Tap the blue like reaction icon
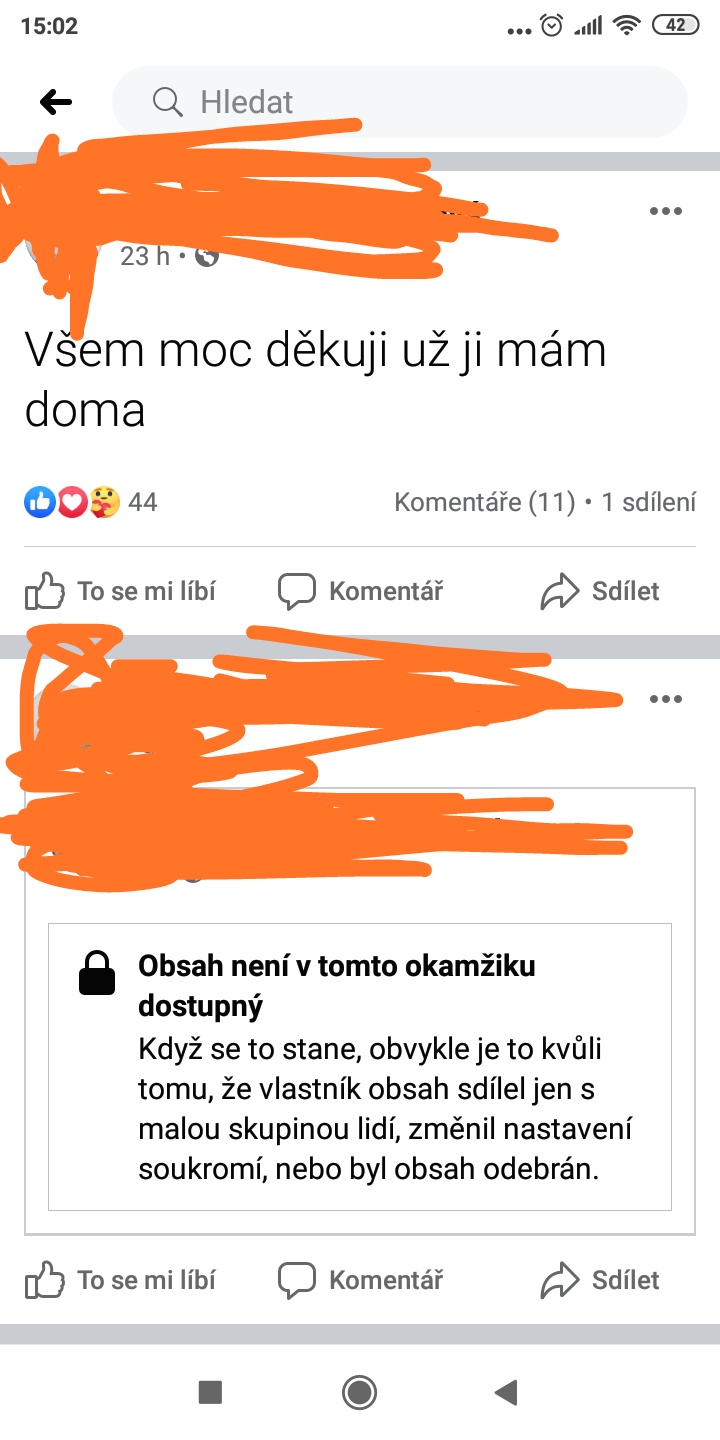720x1440 pixels. point(39,502)
